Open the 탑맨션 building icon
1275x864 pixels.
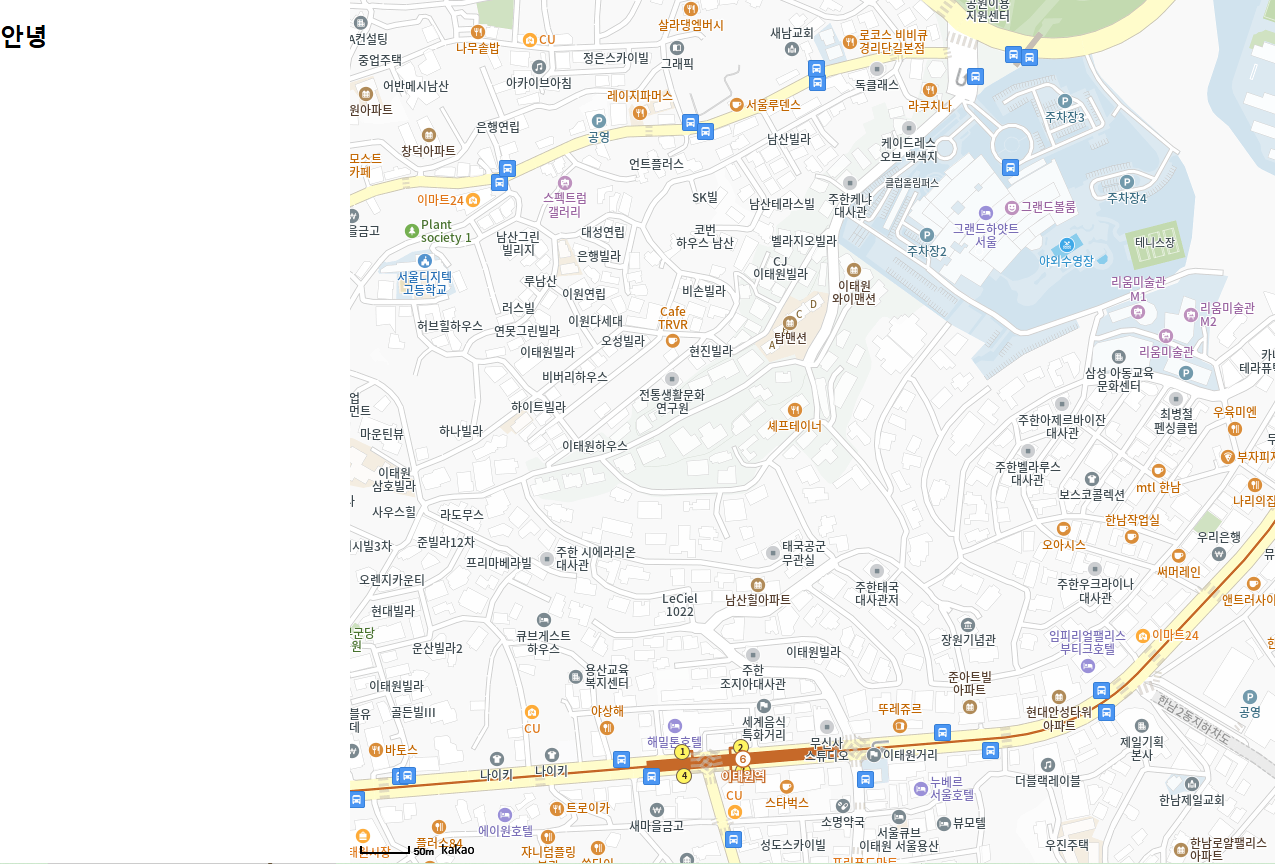pyautogui.click(x=790, y=322)
